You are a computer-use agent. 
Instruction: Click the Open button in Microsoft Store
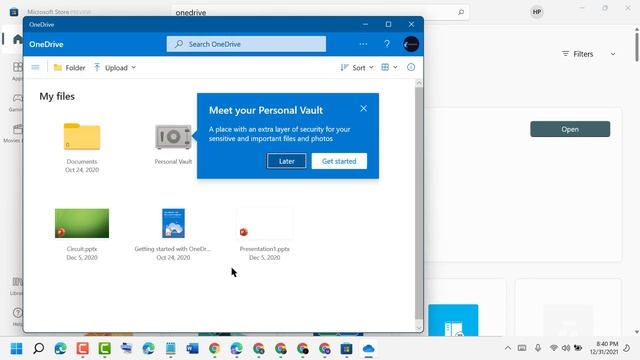570,129
